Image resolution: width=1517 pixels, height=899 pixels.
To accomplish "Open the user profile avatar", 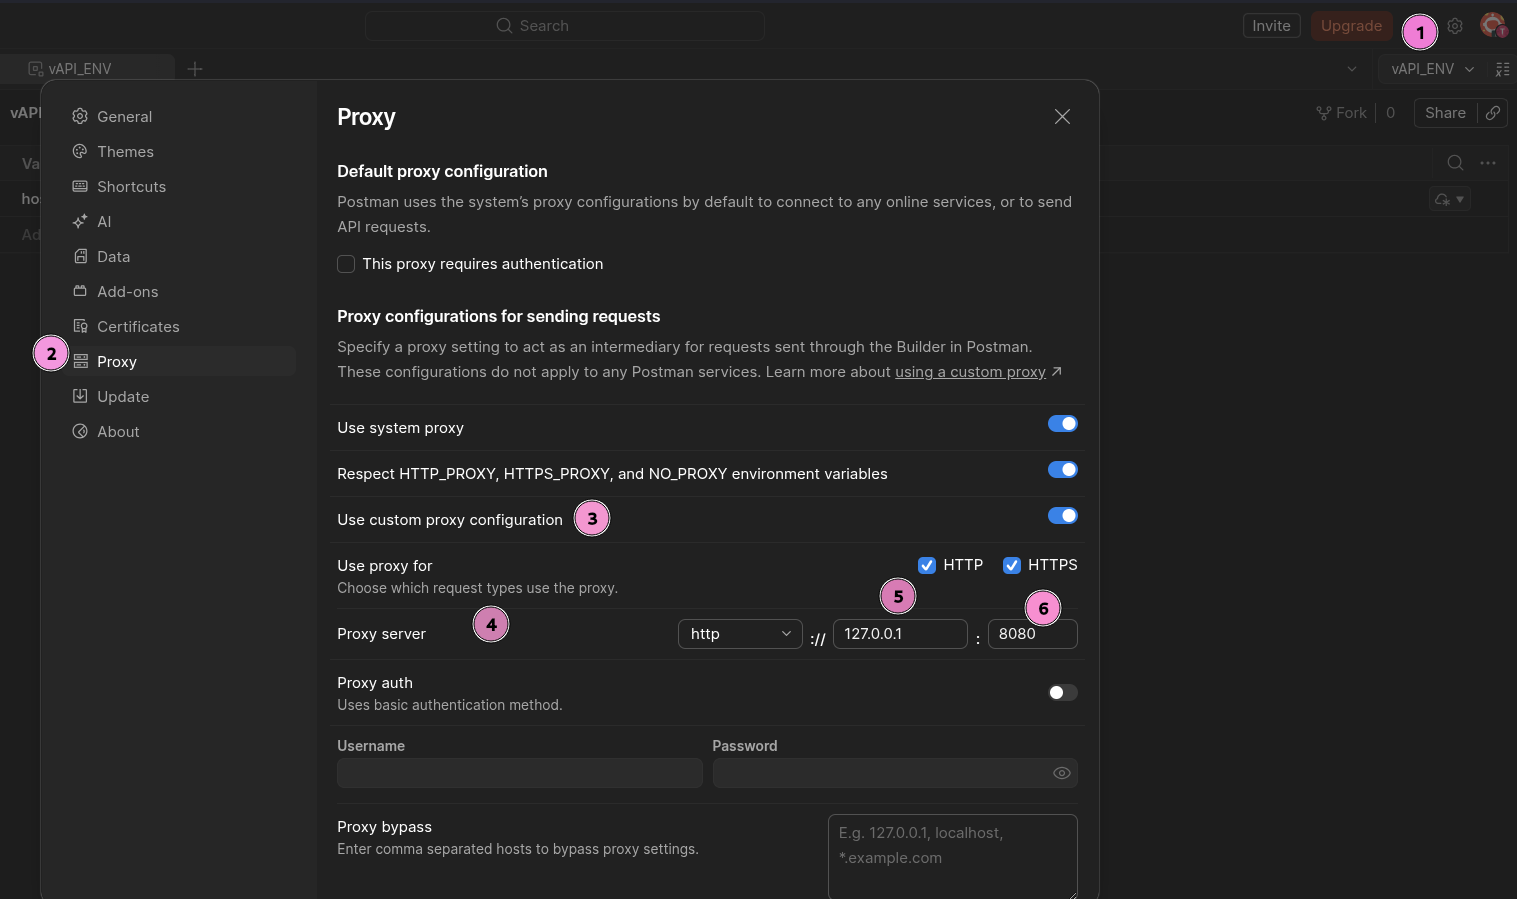I will point(1493,25).
